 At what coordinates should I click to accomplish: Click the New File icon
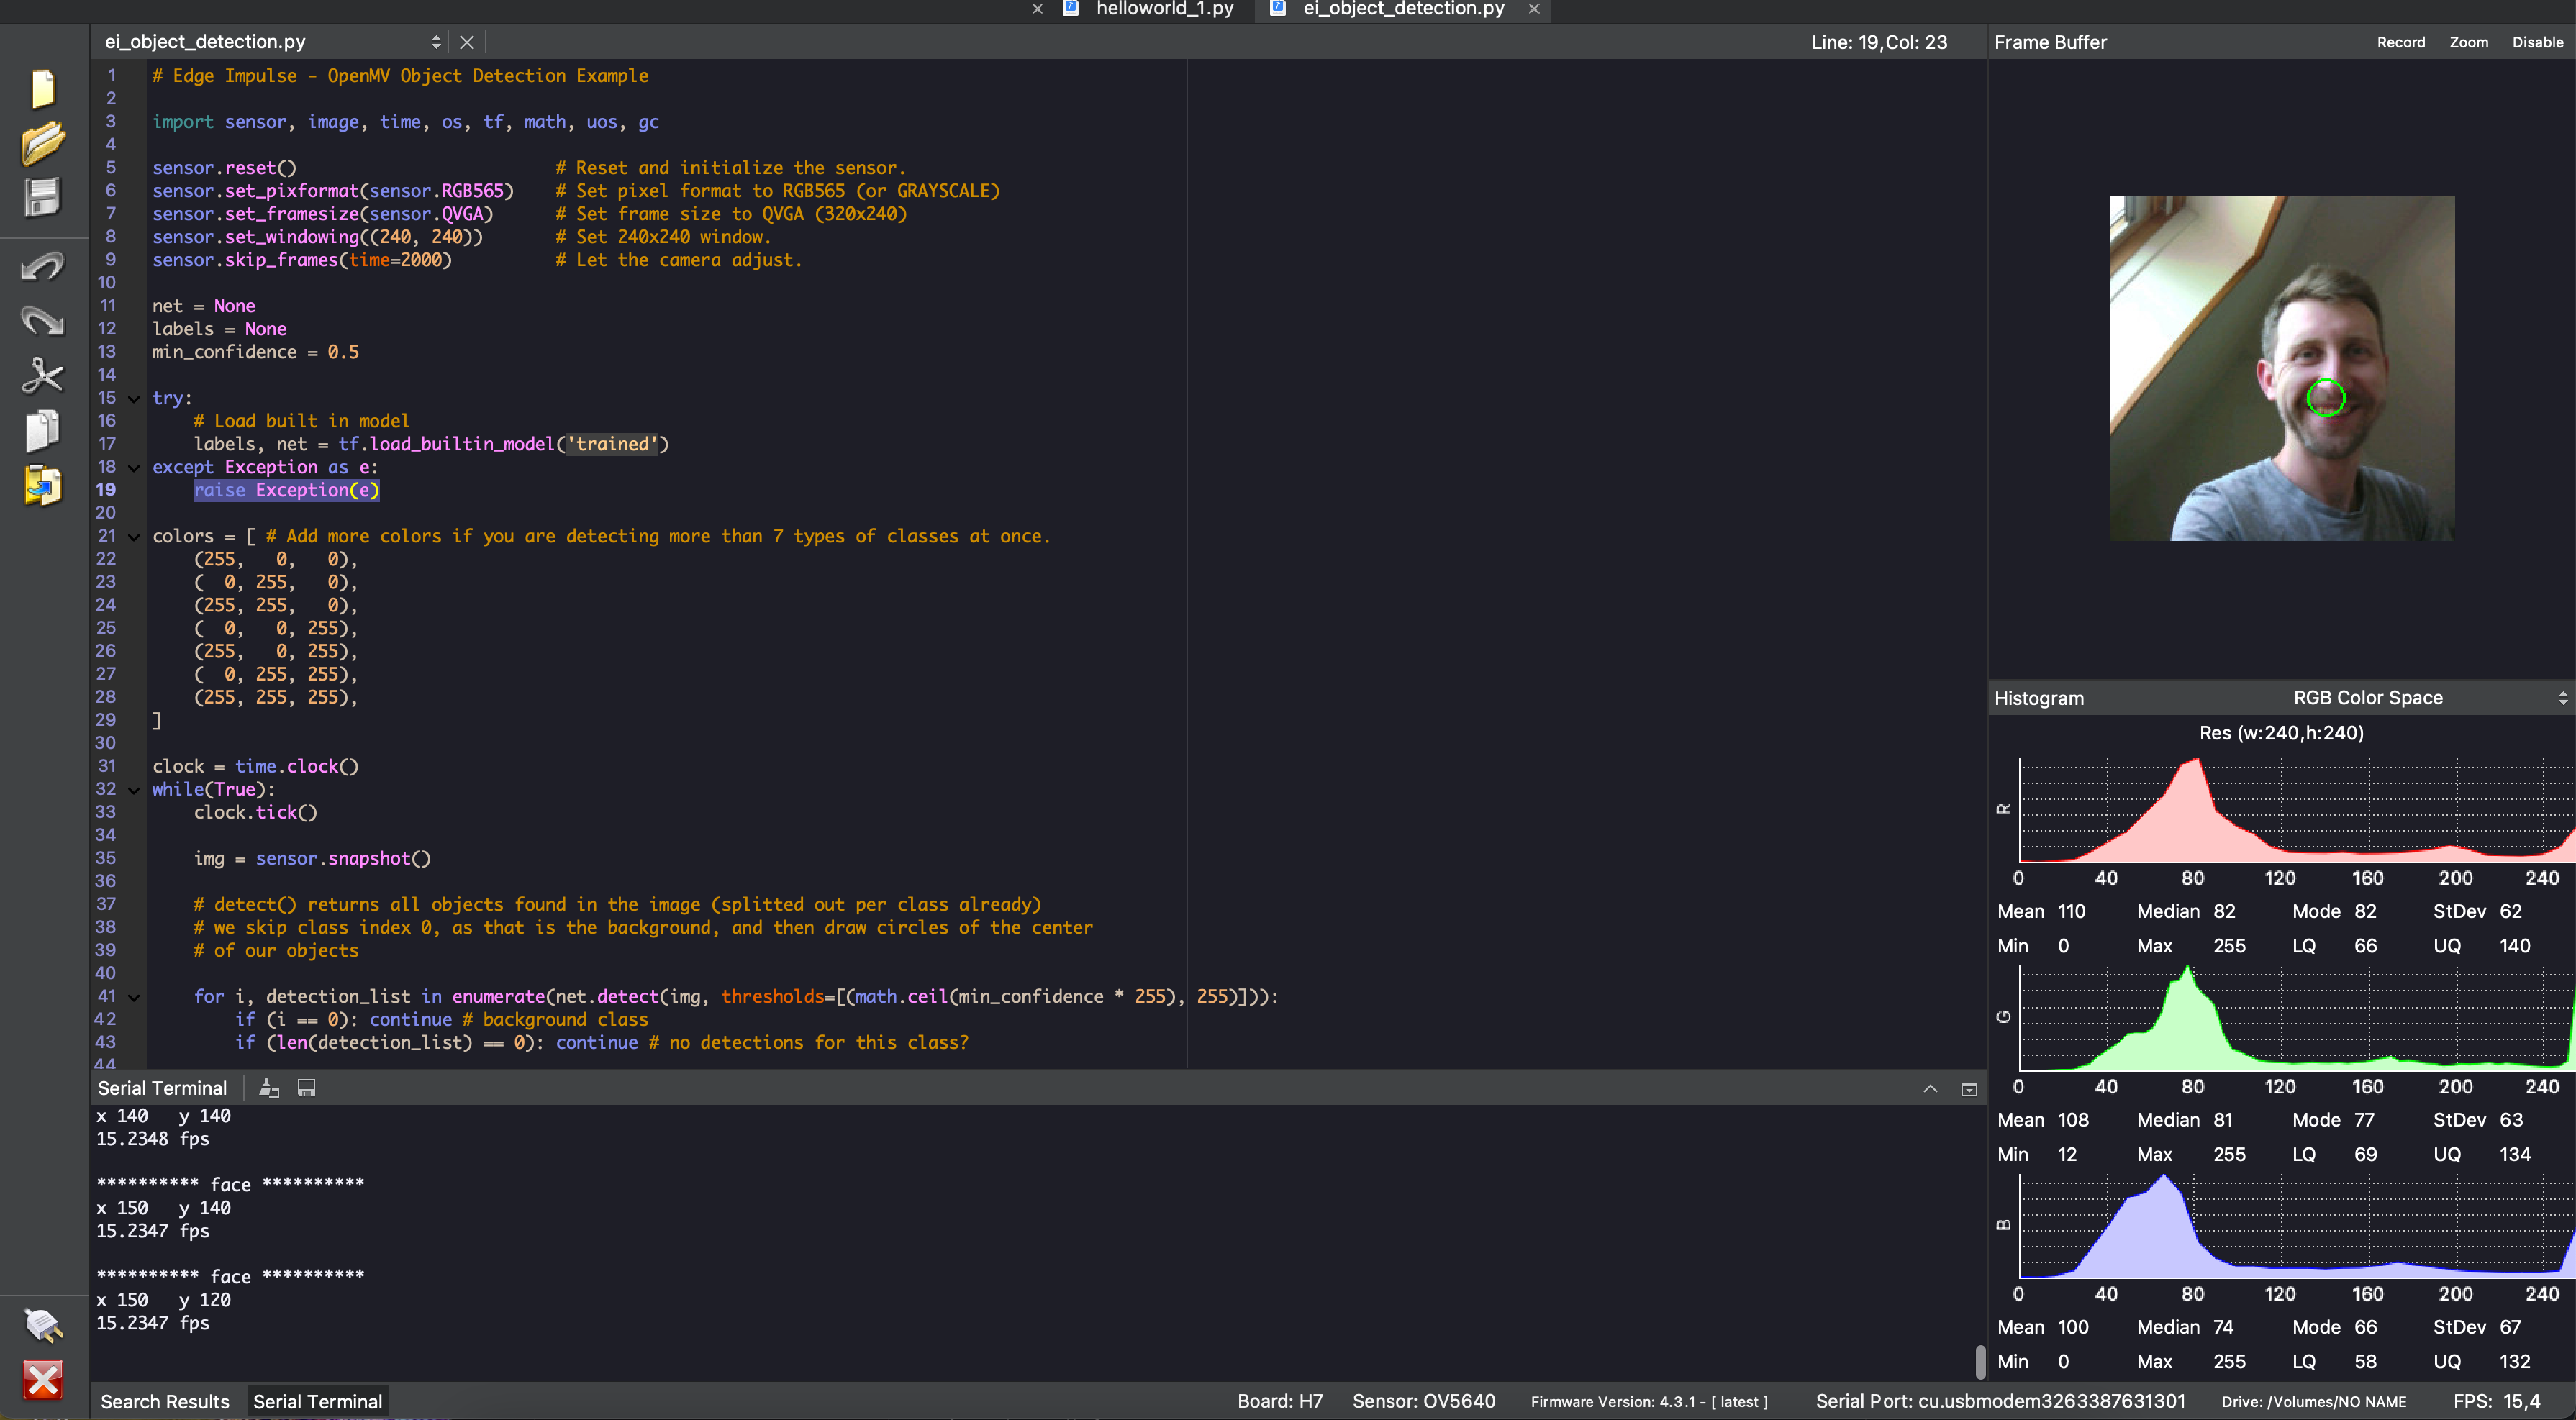(42, 89)
